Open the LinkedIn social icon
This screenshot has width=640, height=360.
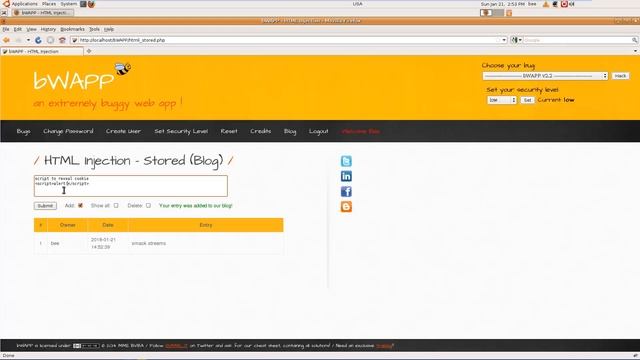click(346, 176)
